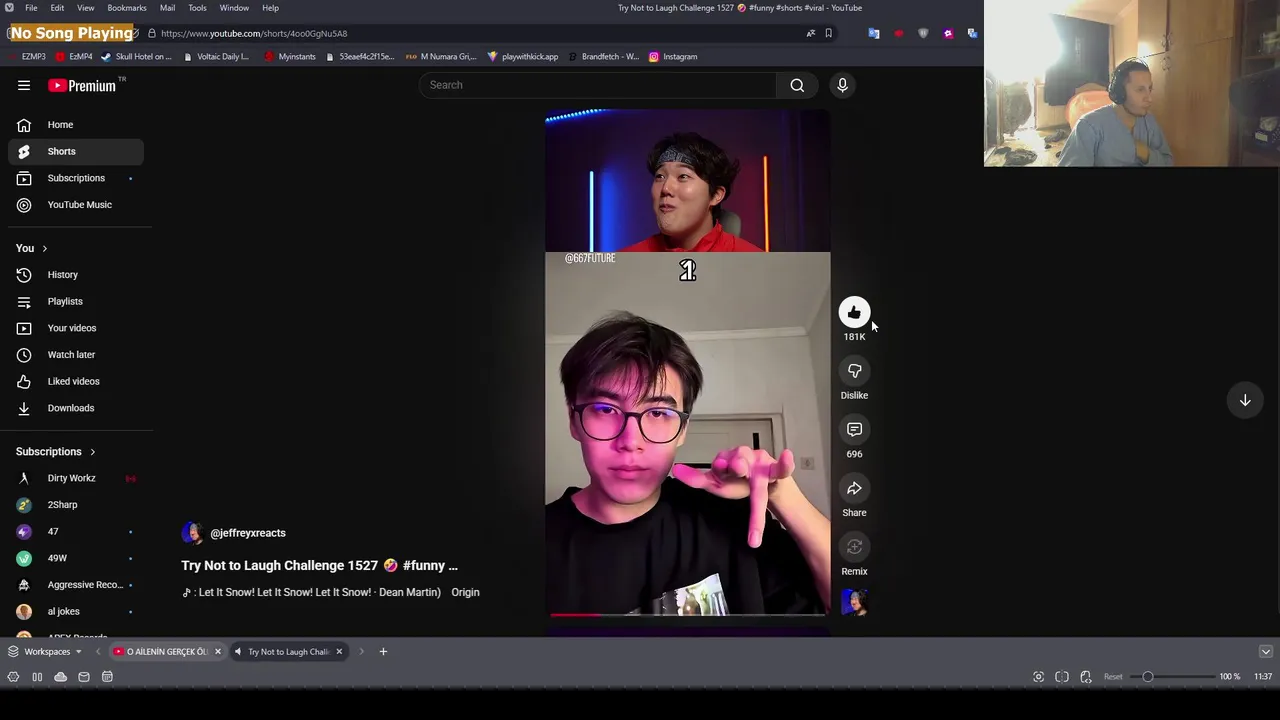Expand the You section chevron
The height and width of the screenshot is (720, 1280).
[x=44, y=248]
